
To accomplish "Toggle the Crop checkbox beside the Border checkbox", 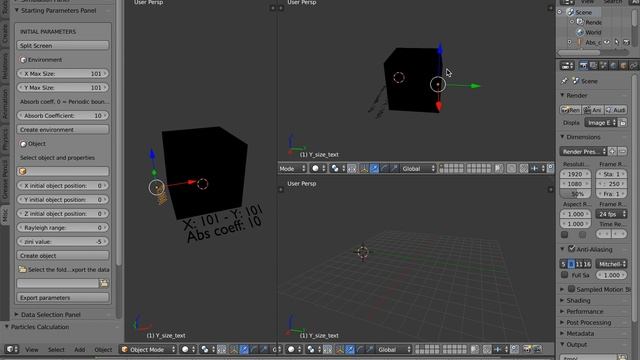I will pyautogui.click(x=582, y=234).
